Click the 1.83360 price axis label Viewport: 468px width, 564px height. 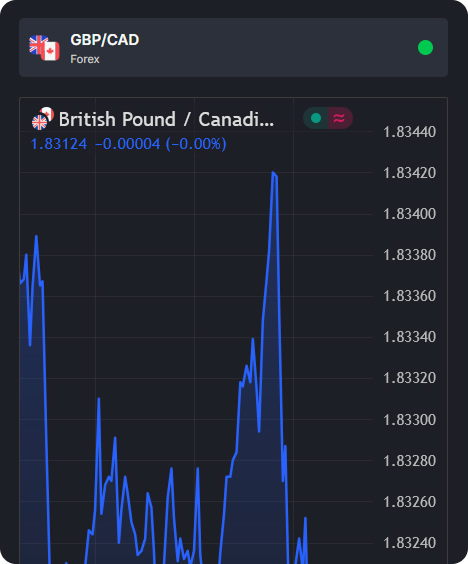click(x=409, y=296)
